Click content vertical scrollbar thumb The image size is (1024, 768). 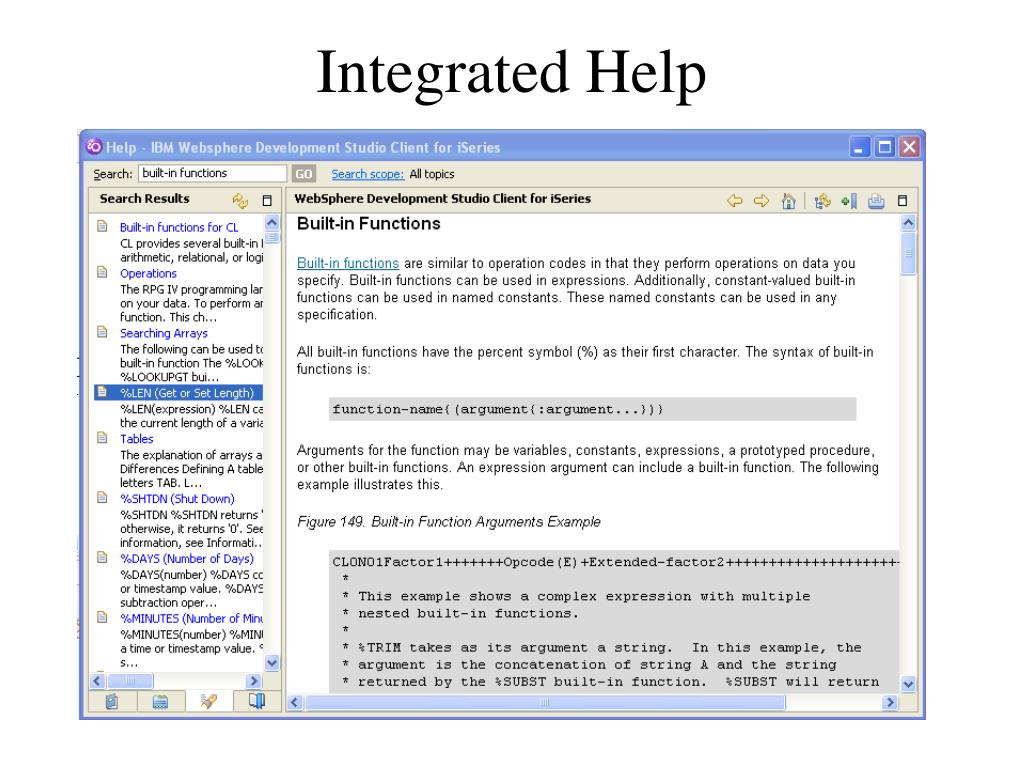click(x=908, y=253)
